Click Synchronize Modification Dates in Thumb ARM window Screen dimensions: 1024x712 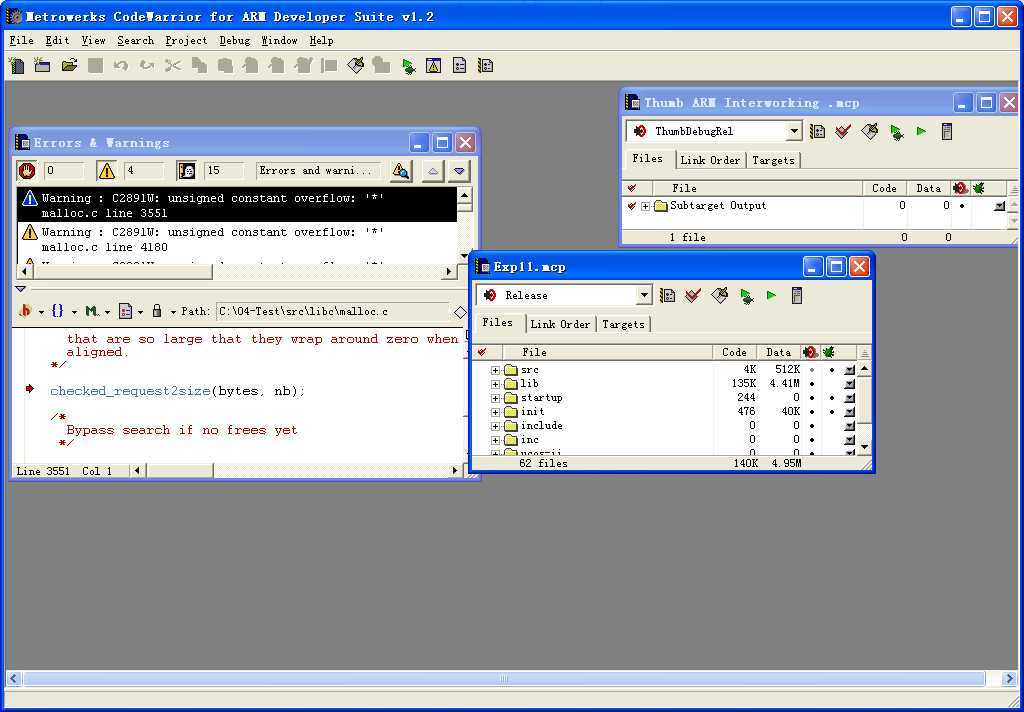coord(842,132)
